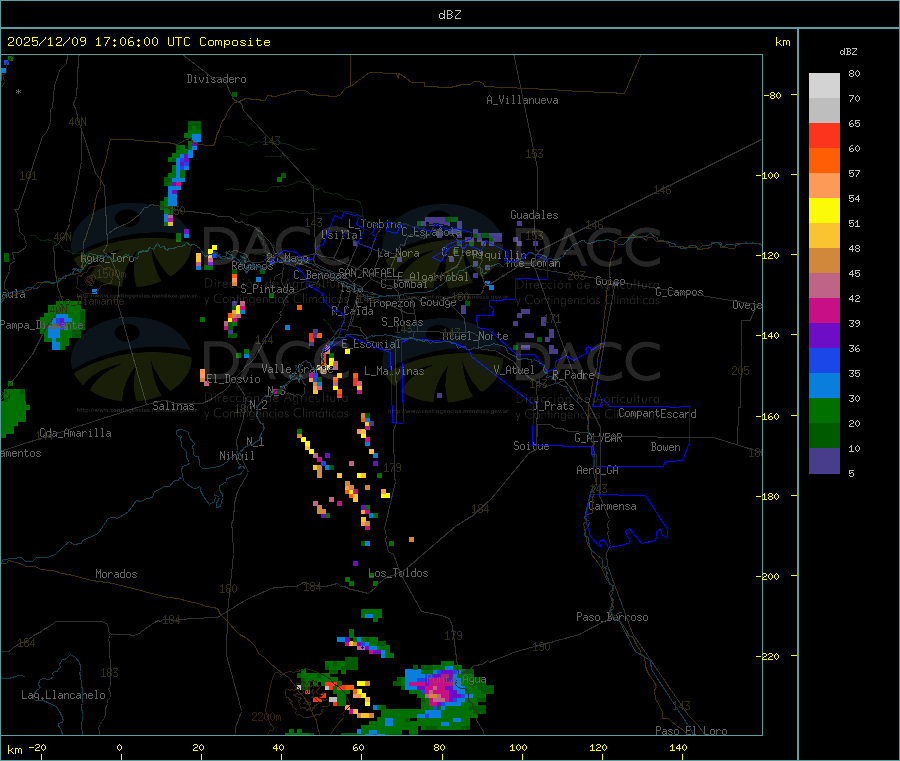Click the 35 dBZ light blue swatch

824,386
